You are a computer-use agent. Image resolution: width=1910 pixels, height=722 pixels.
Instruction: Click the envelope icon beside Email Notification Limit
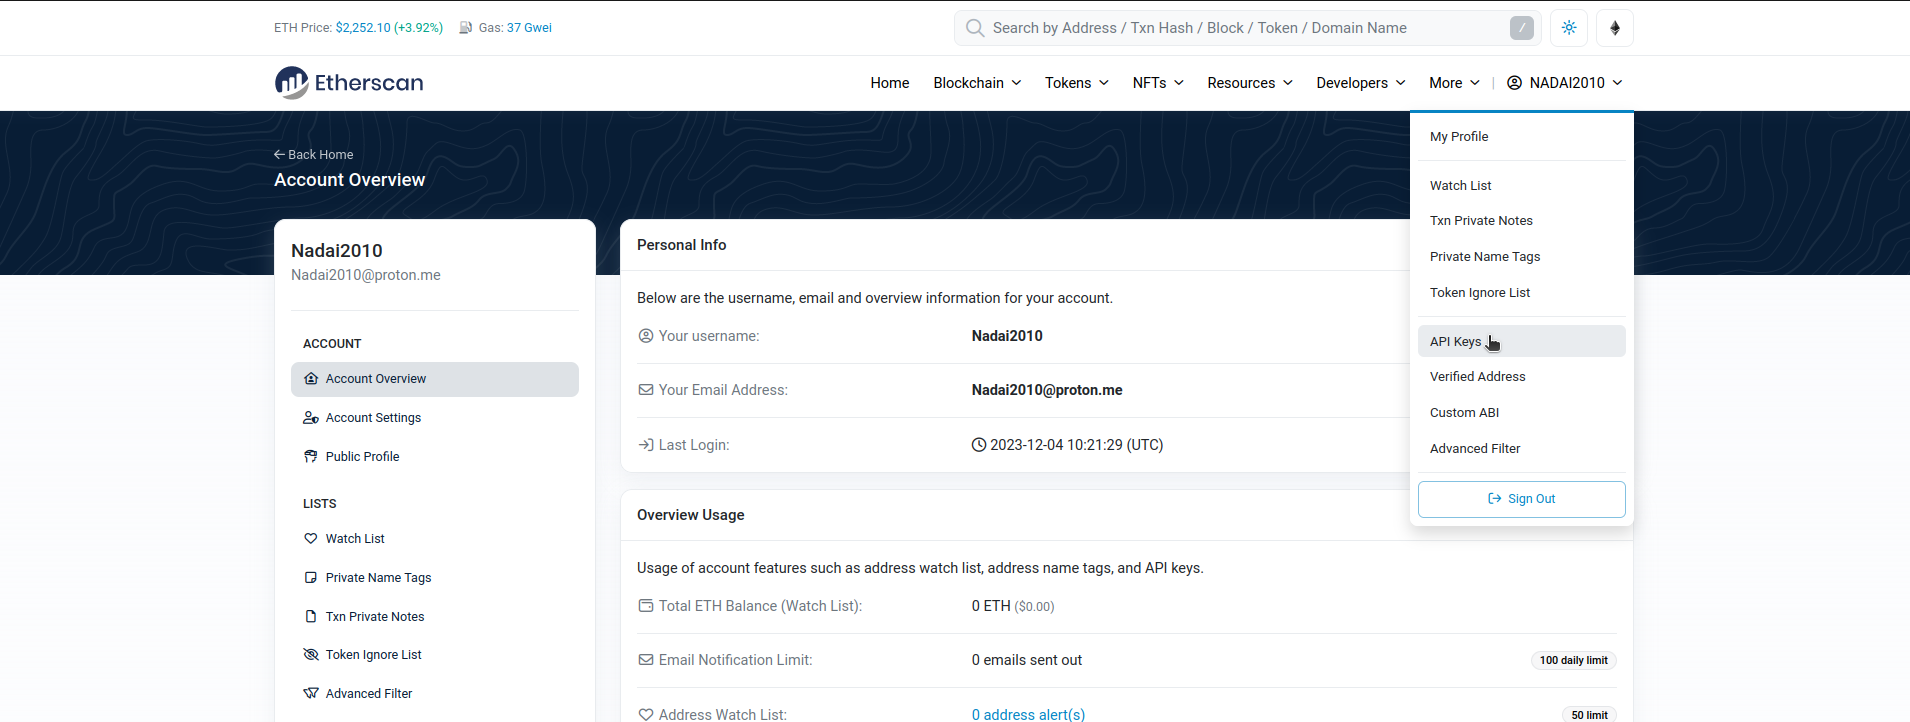pos(646,660)
